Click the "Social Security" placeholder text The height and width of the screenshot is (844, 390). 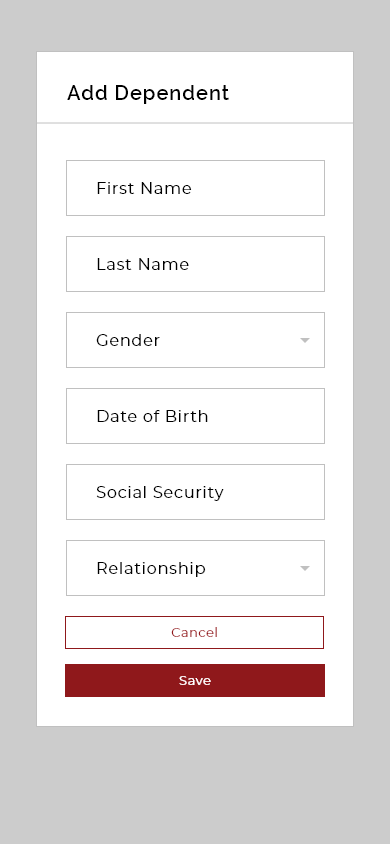click(160, 493)
